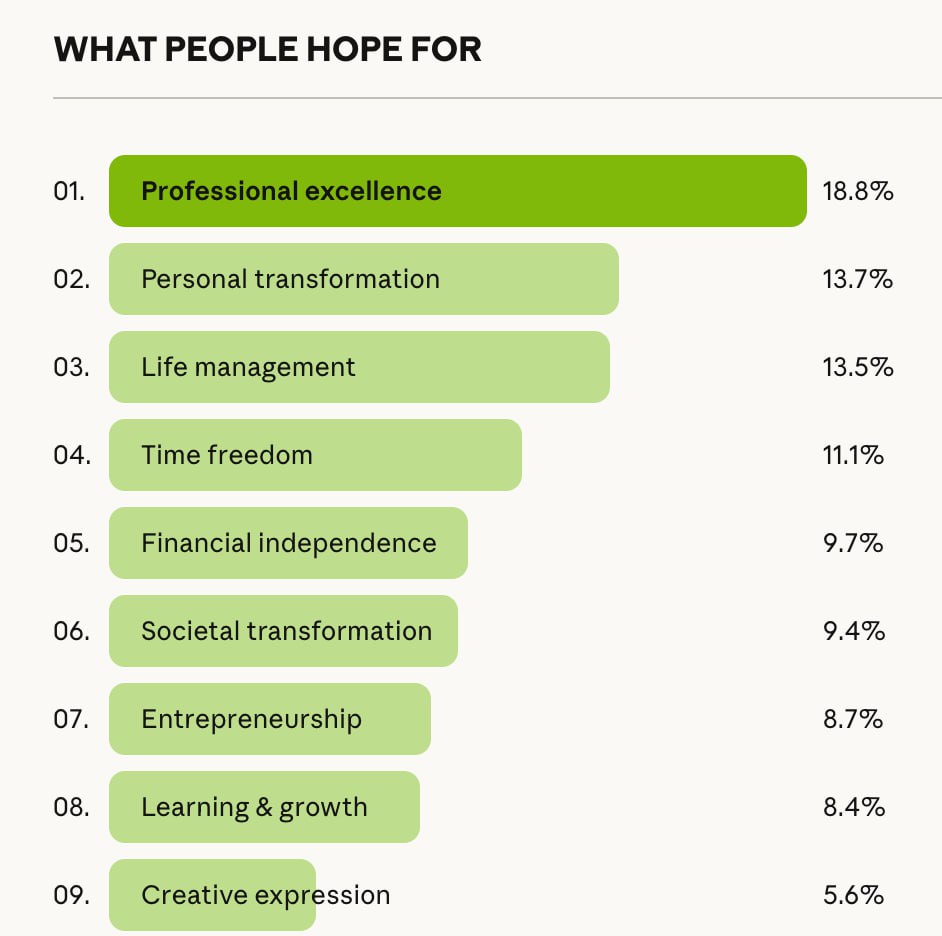The height and width of the screenshot is (936, 942).
Task: Click rank number 09.
Action: point(71,895)
